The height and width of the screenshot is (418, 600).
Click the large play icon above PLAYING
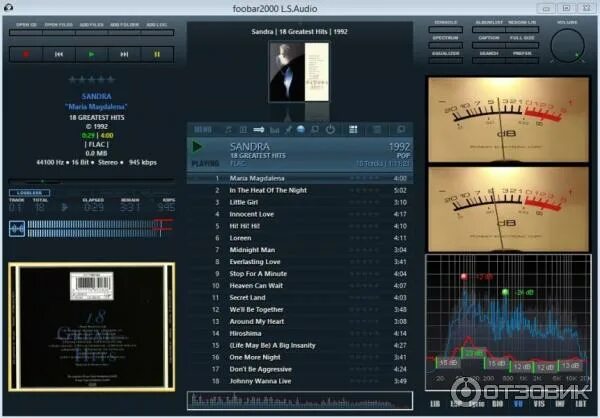coord(197,147)
